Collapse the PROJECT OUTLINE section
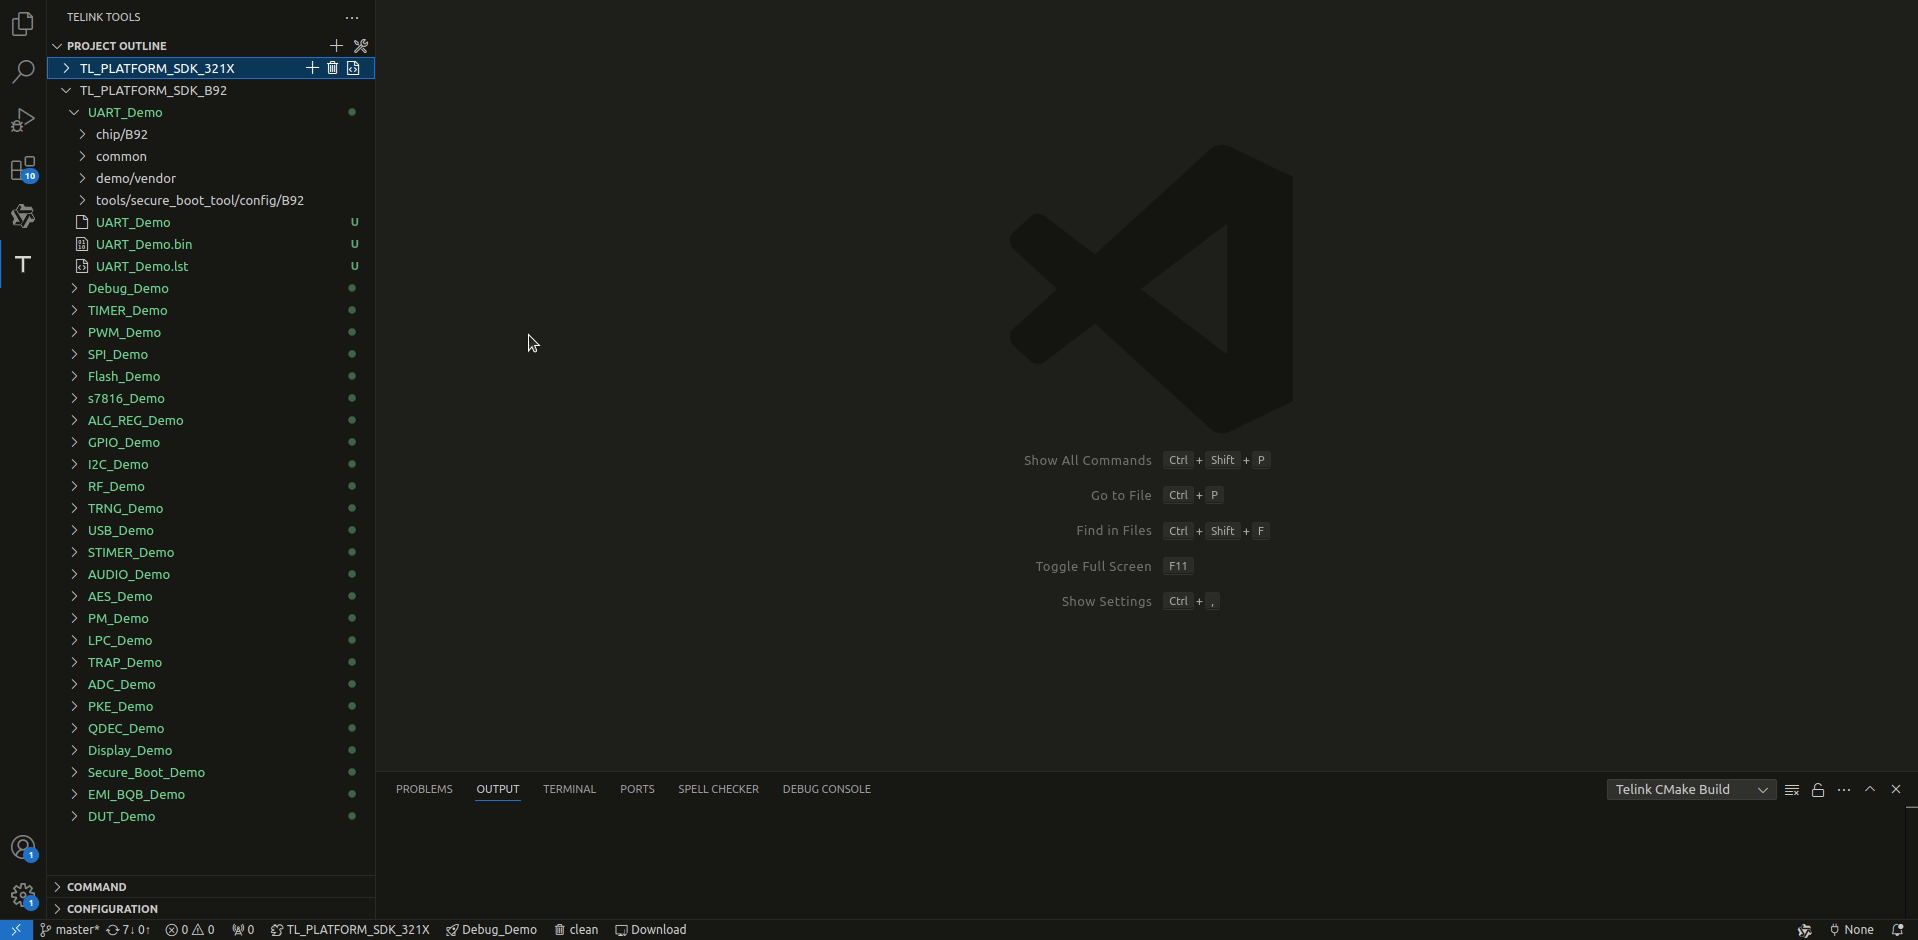Screen dimensions: 1918x940 pyautogui.click(x=57, y=46)
